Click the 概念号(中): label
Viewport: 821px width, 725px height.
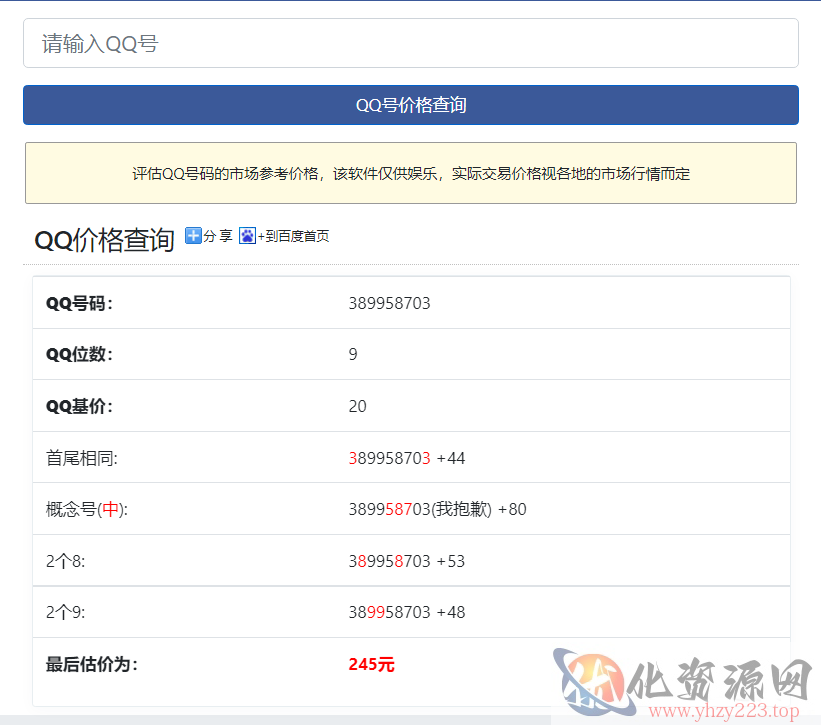click(87, 509)
